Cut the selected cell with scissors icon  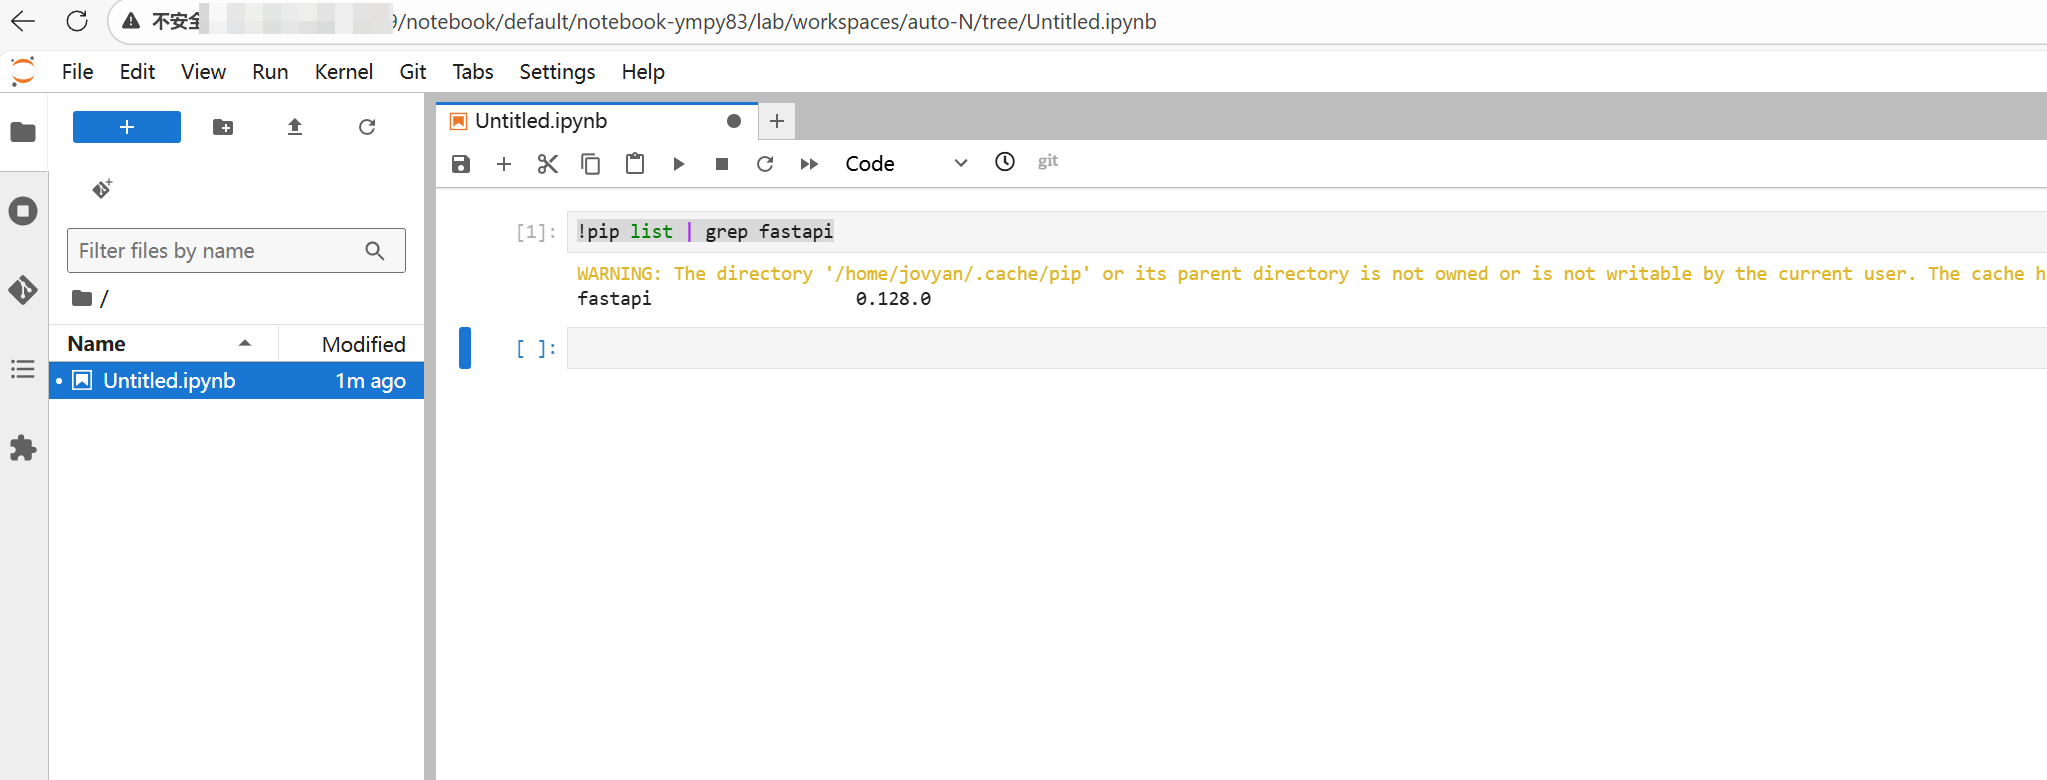547,164
